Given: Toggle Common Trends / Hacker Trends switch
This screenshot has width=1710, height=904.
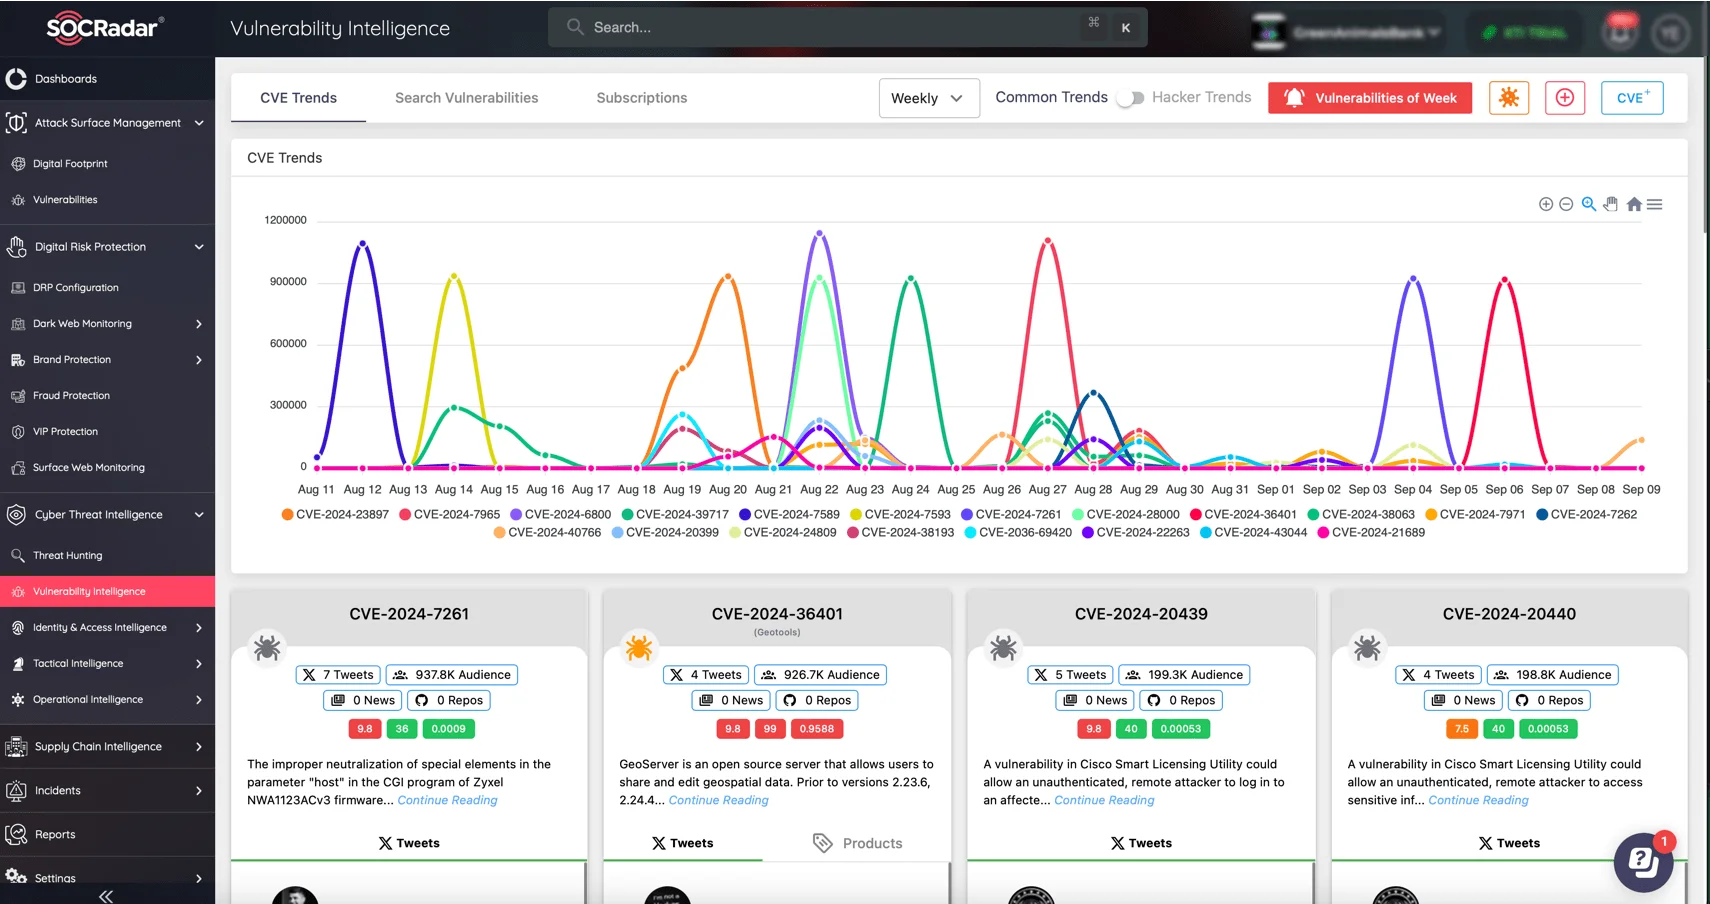Looking at the screenshot, I should click(x=1130, y=98).
